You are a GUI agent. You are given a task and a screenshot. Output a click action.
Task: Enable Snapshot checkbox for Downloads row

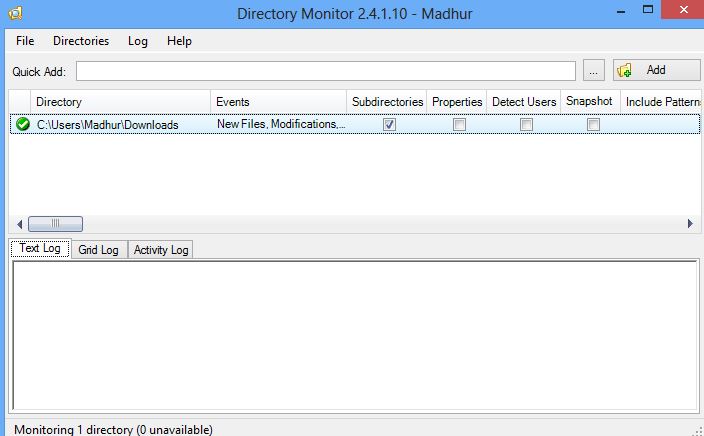point(593,124)
